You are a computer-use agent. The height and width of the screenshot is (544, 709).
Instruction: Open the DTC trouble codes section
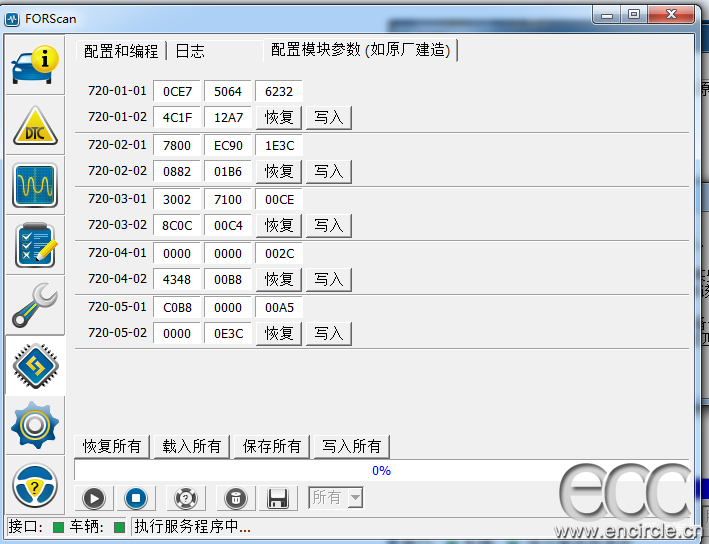35,126
